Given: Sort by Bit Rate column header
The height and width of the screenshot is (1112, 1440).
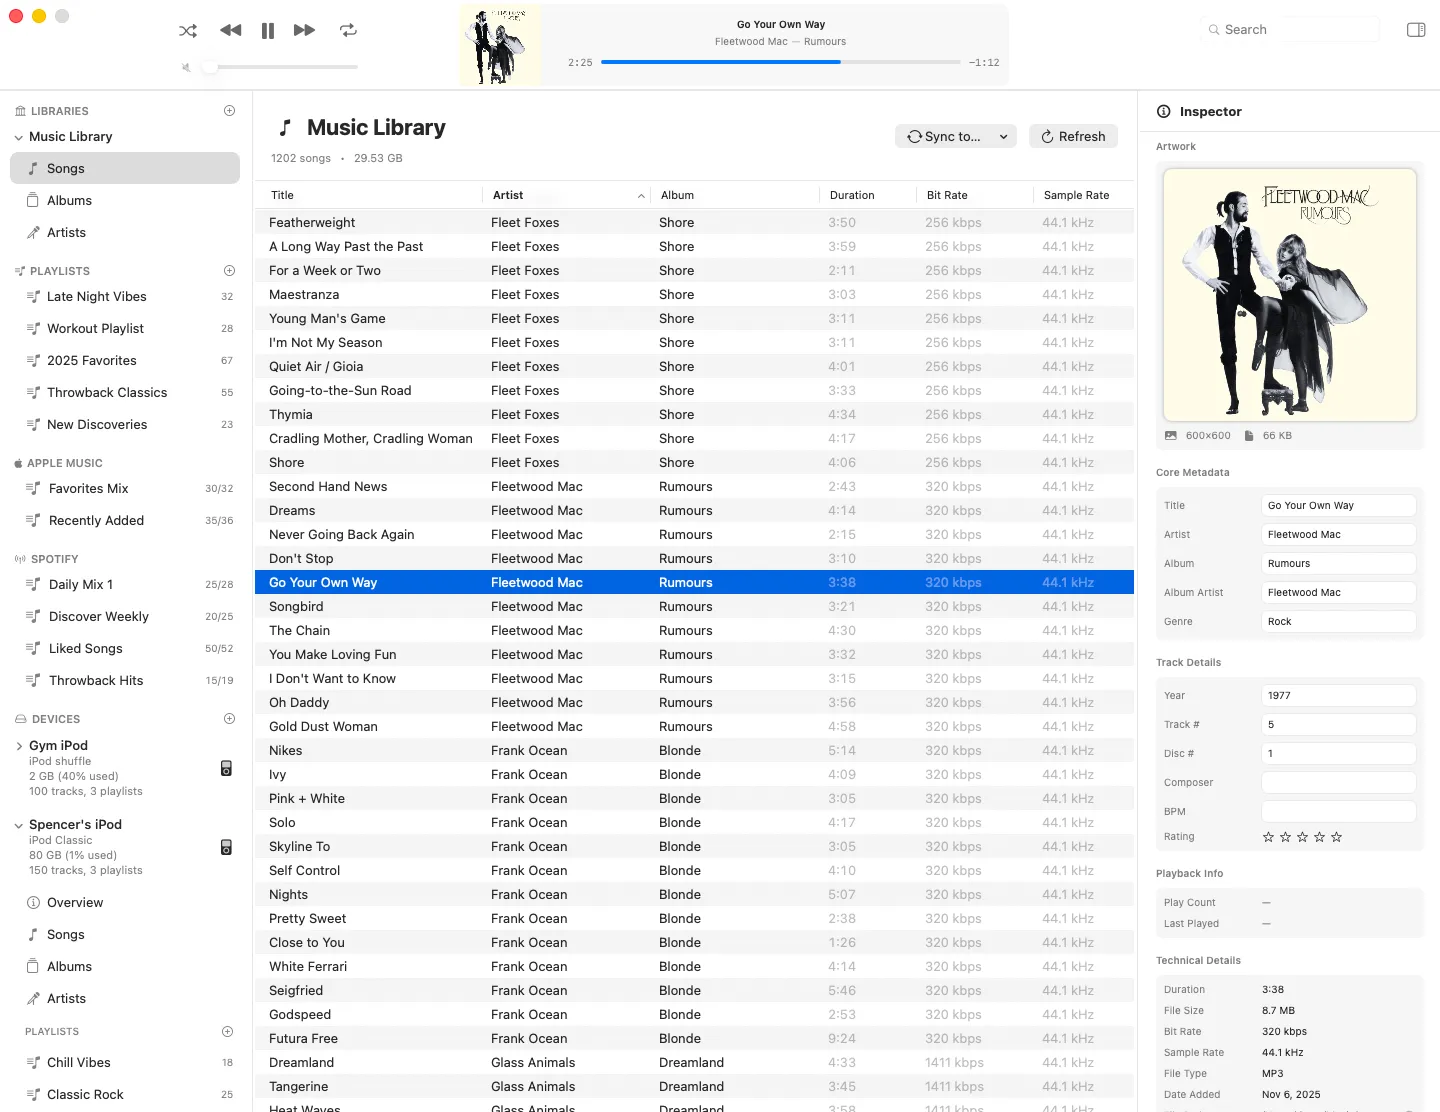Looking at the screenshot, I should (974, 195).
